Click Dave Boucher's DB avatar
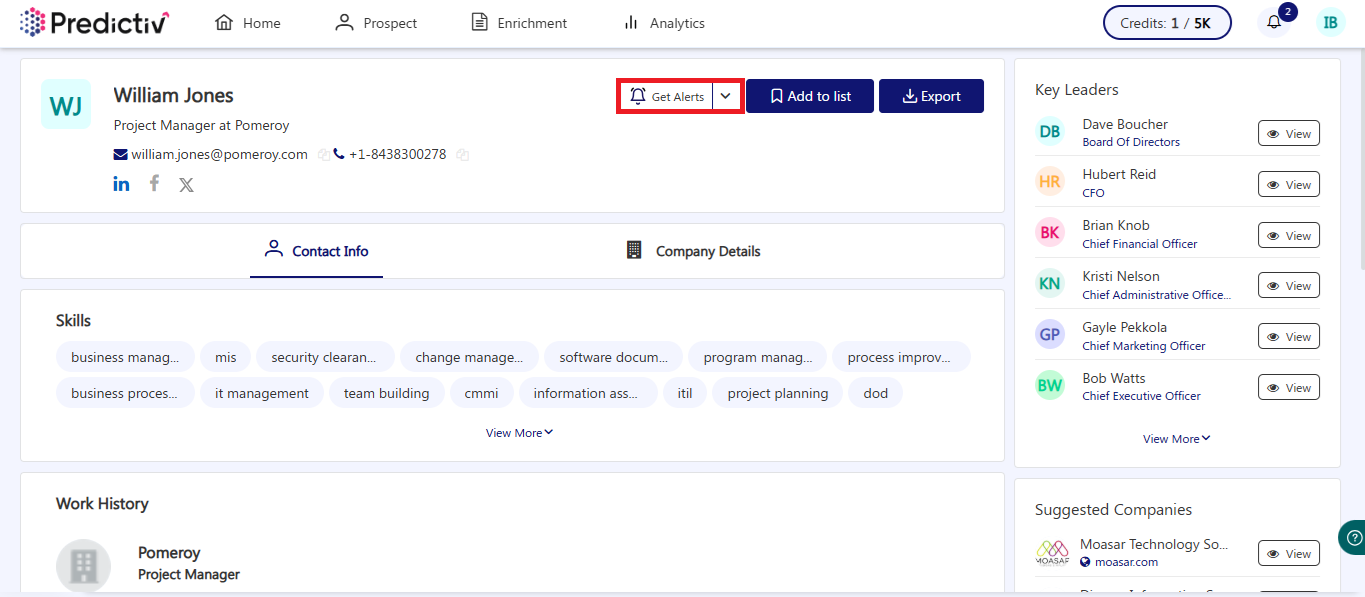1365x597 pixels. coord(1050,131)
